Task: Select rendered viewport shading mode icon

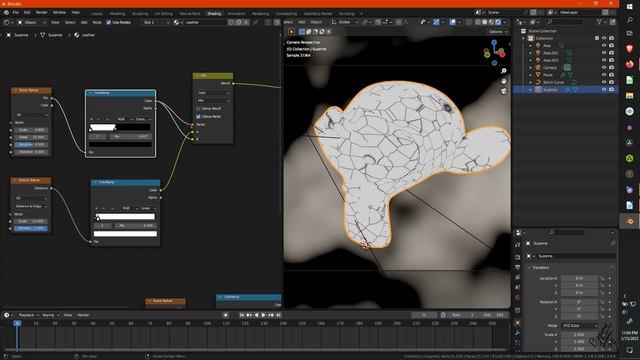Action: [498, 22]
